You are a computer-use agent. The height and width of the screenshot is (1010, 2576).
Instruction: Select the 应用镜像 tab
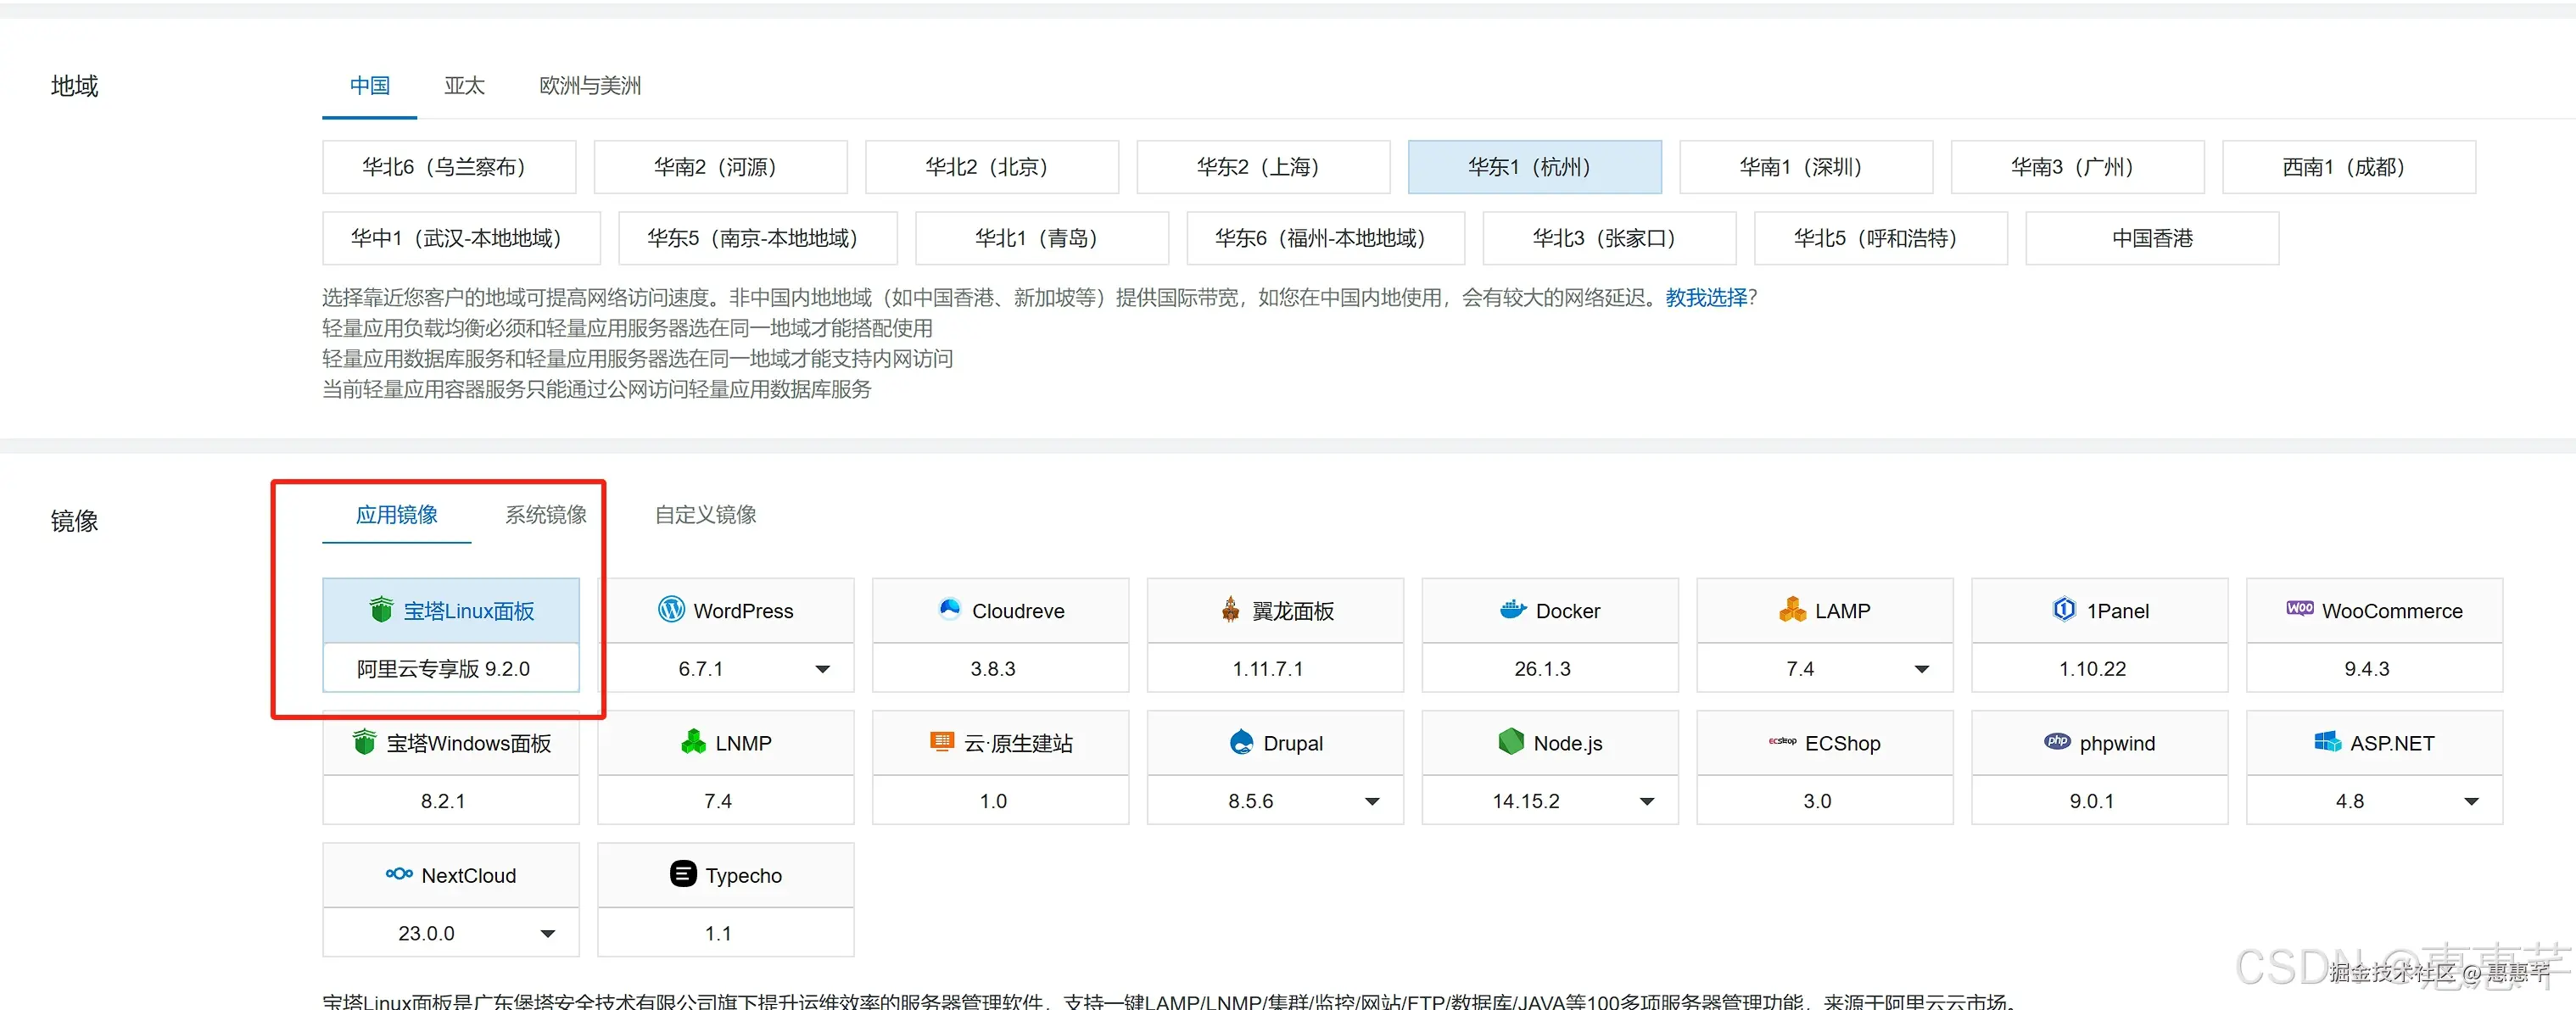(x=396, y=515)
